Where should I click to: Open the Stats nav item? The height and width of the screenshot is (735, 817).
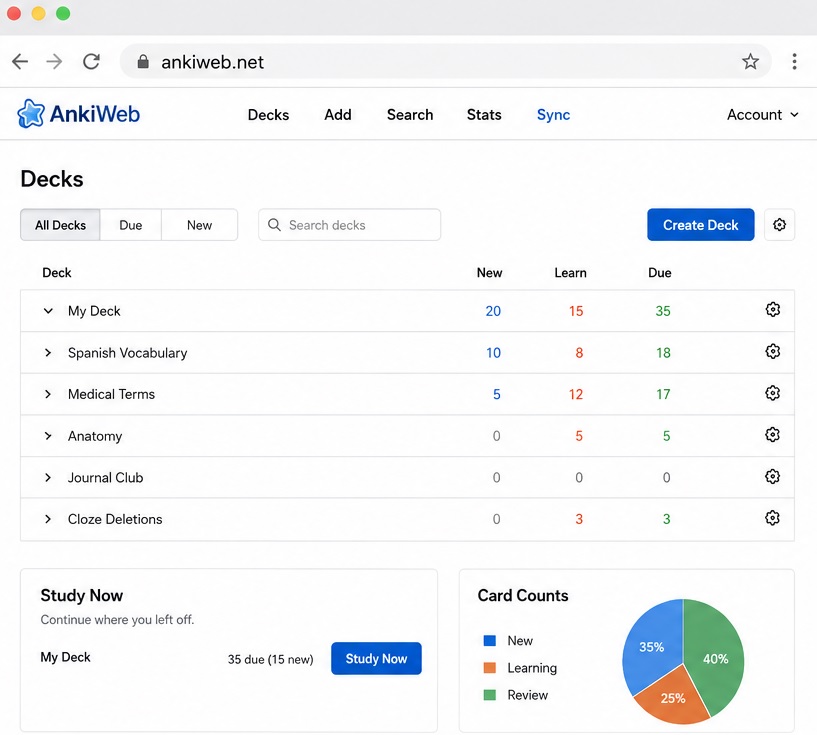[484, 115]
